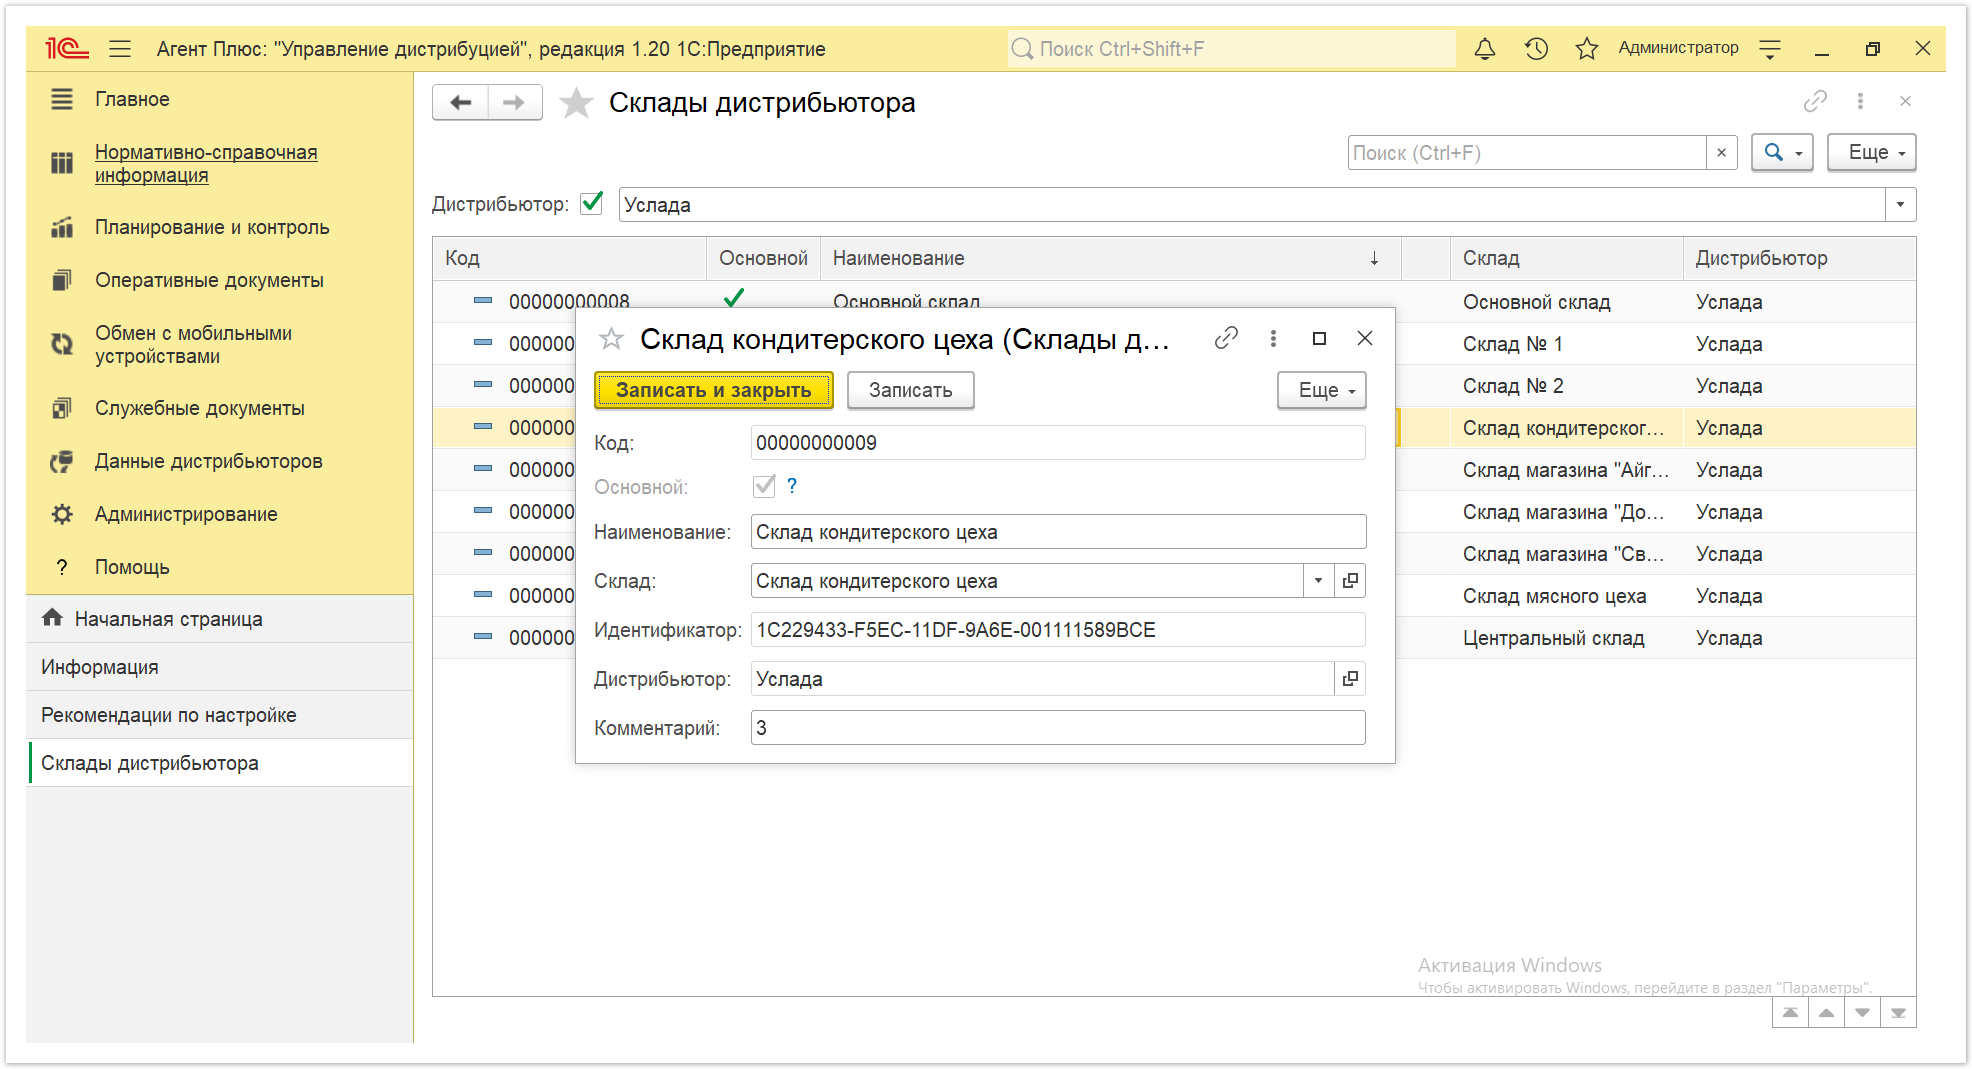The height and width of the screenshot is (1069, 1972).
Task: Close the Склады дистрибьютора page tab
Action: tap(1905, 101)
